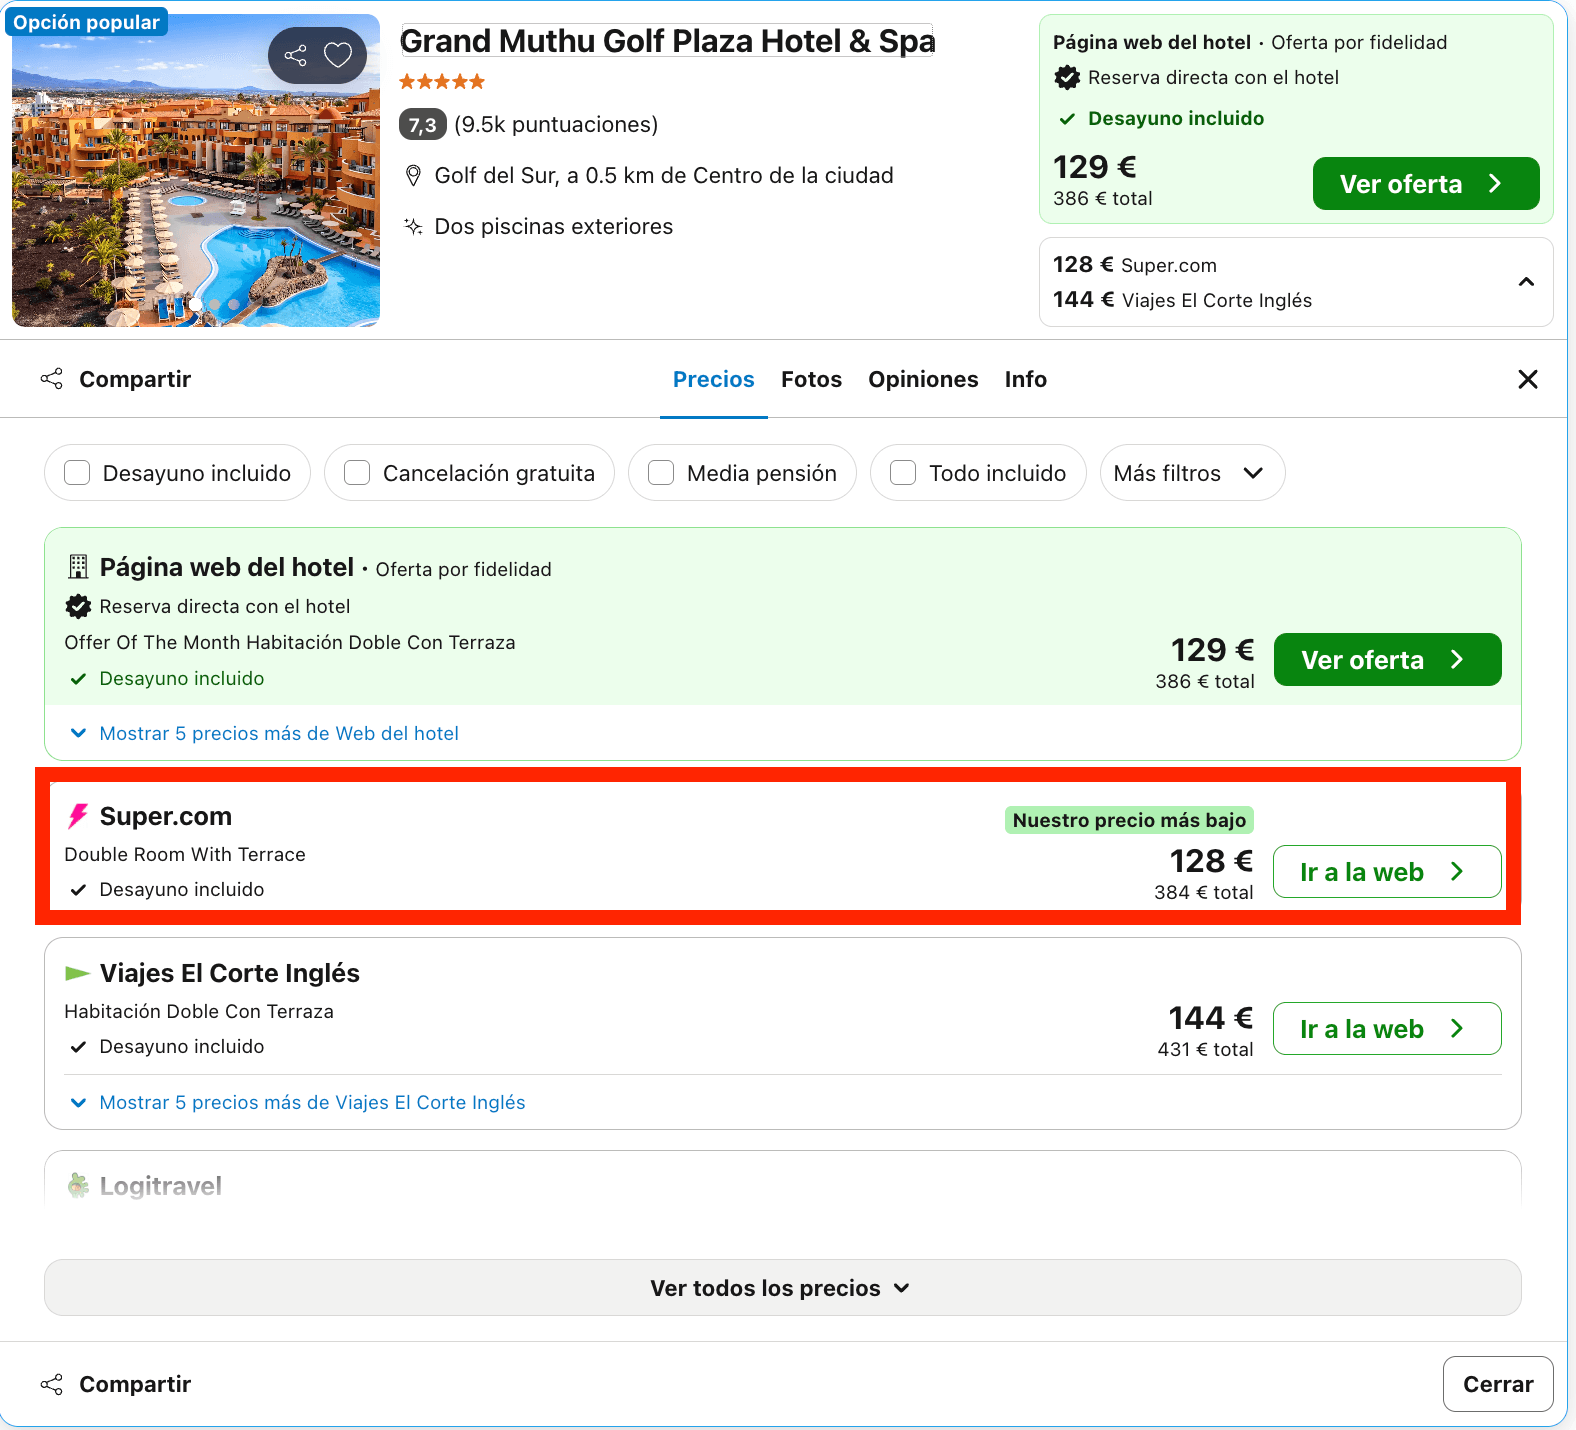Viewport: 1576px width, 1430px height.
Task: Switch to the Precios tab
Action: [713, 379]
